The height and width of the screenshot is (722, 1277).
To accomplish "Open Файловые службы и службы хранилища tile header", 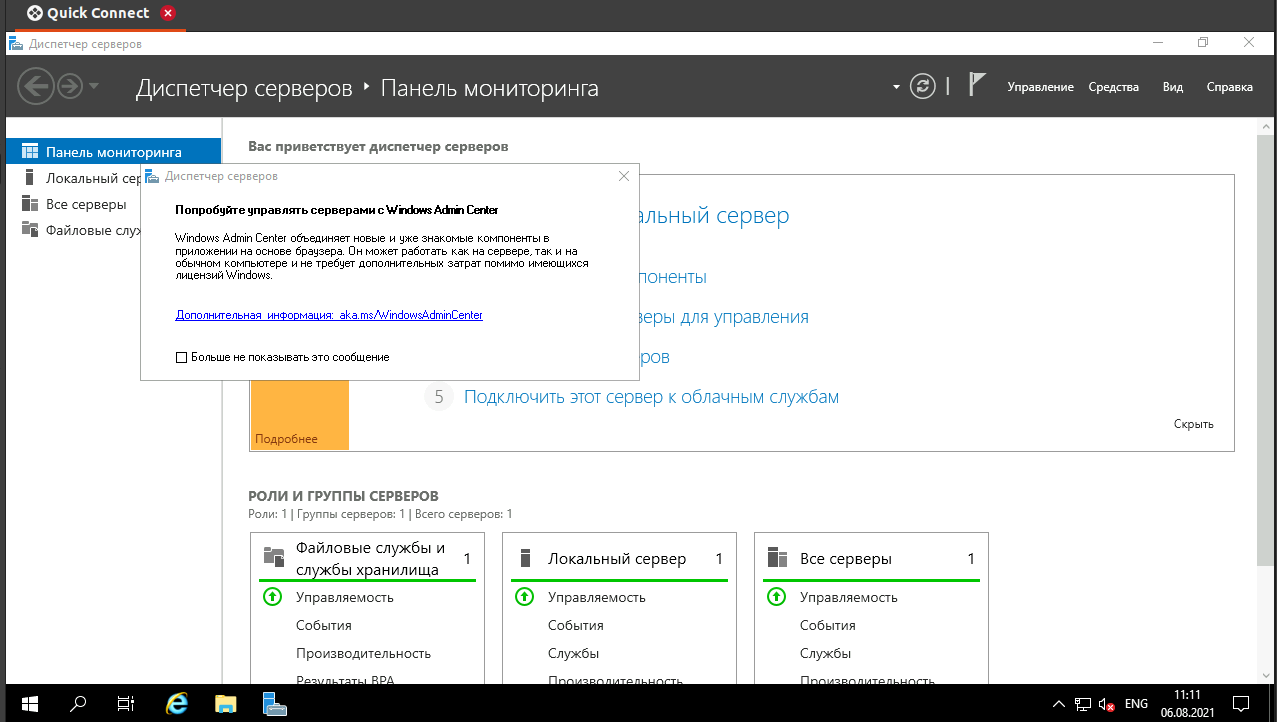I will pos(370,559).
